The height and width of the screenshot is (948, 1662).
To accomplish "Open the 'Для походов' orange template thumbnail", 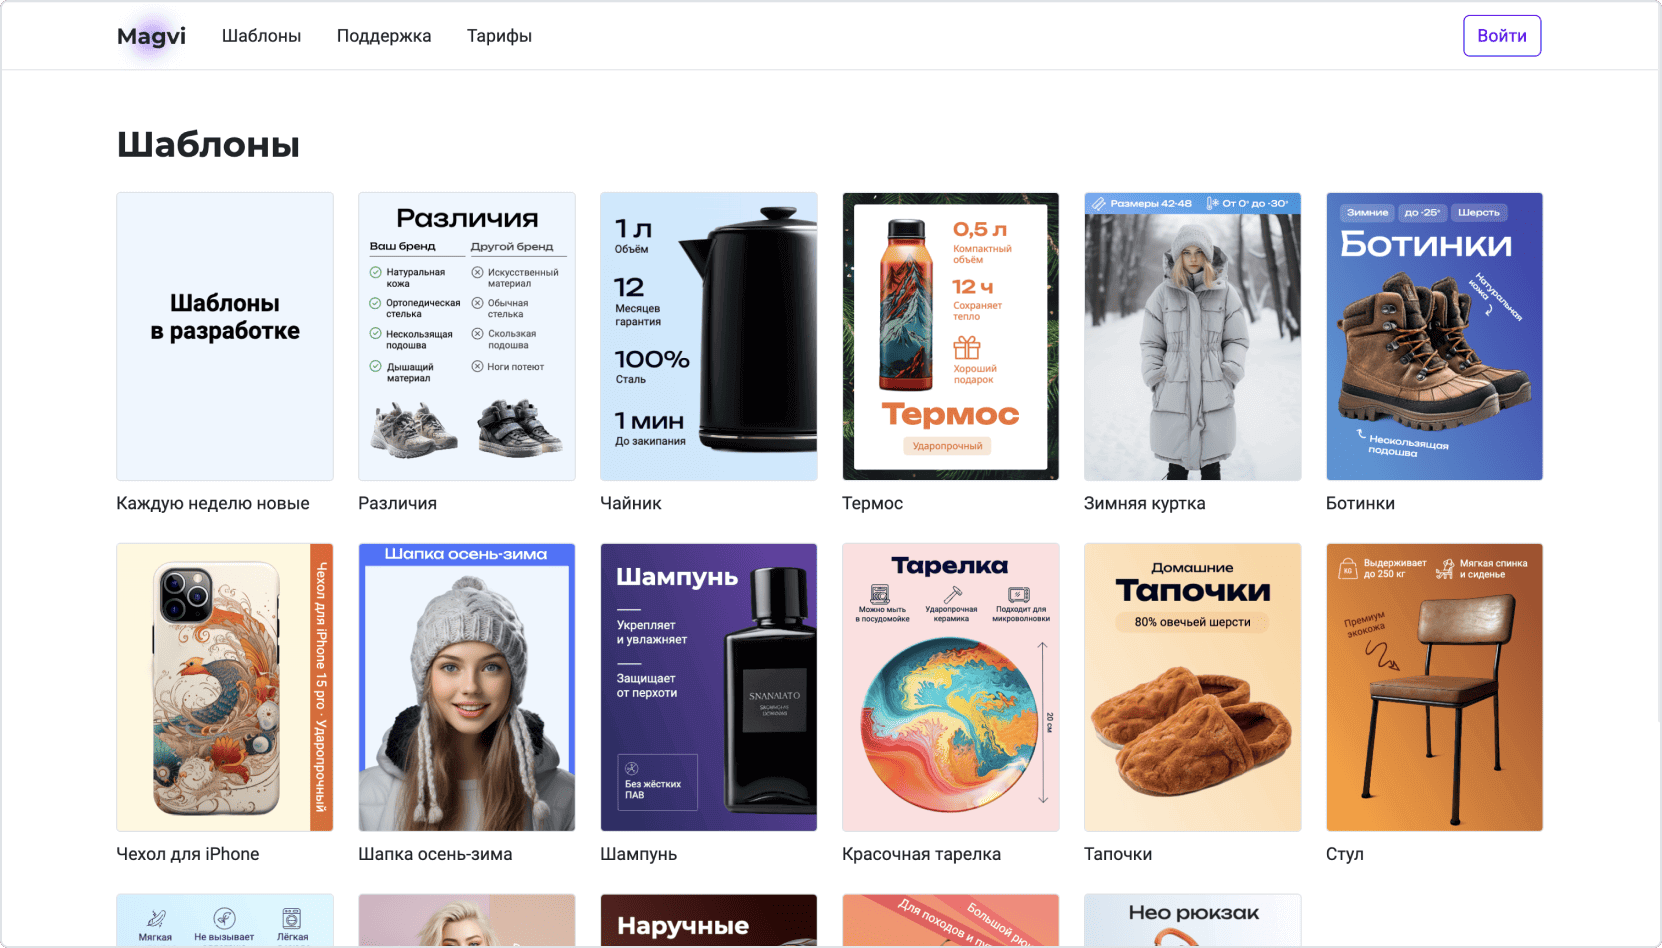I will click(951, 920).
